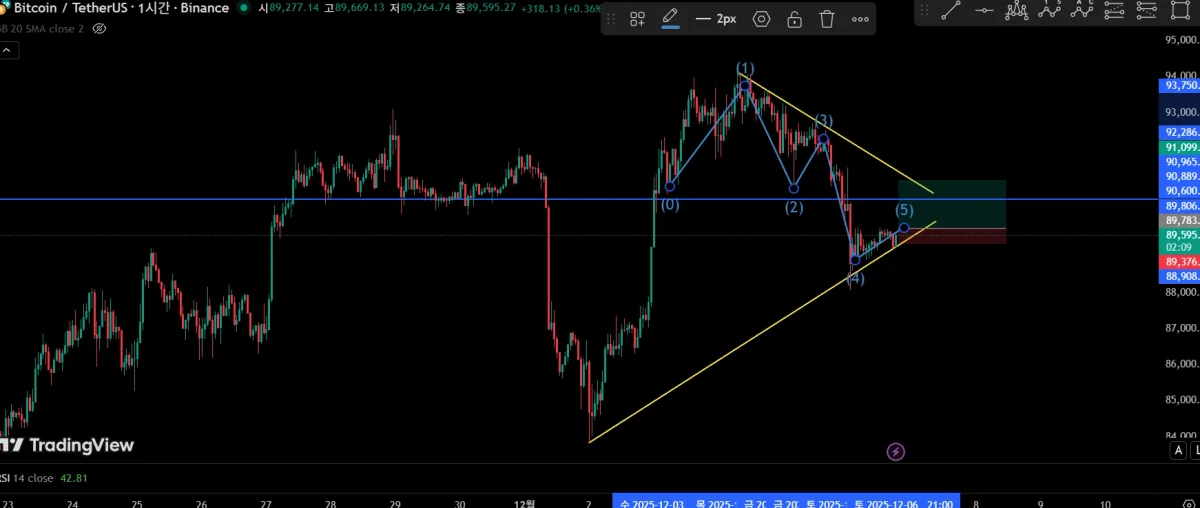This screenshot has height=508, width=1200.
Task: Click the 12월 month label on time axis
Action: coord(524,505)
